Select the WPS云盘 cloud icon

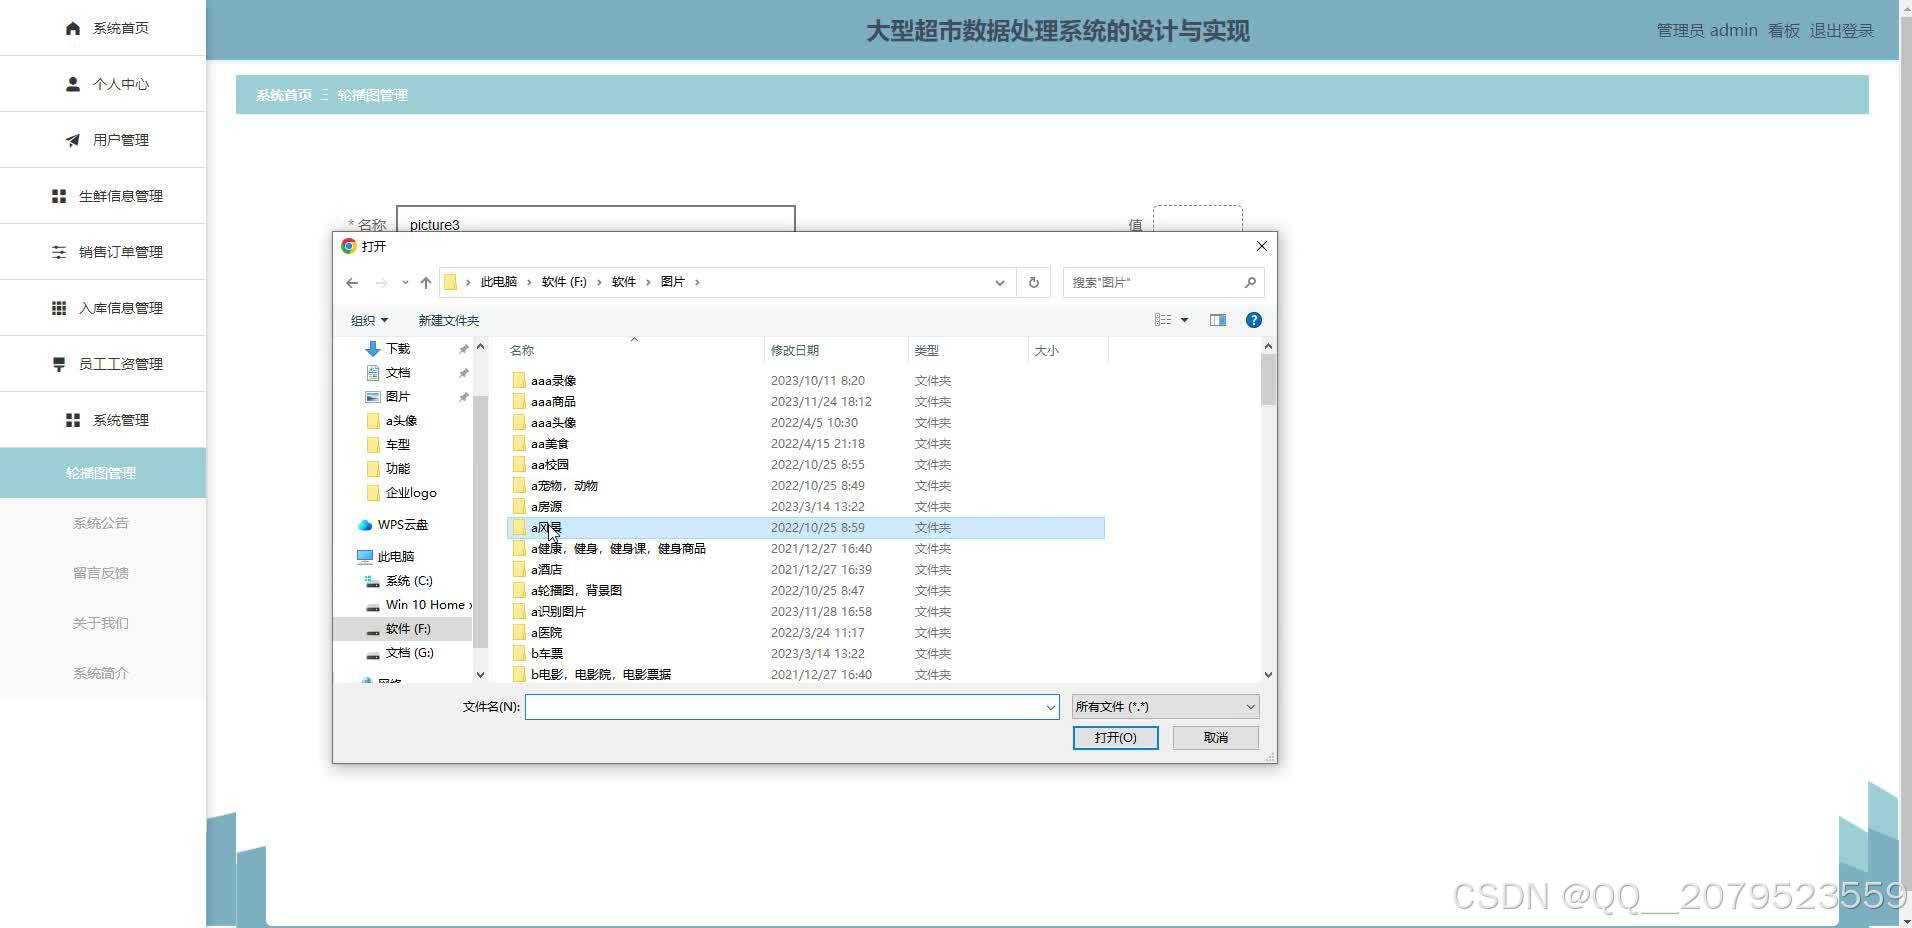click(365, 525)
